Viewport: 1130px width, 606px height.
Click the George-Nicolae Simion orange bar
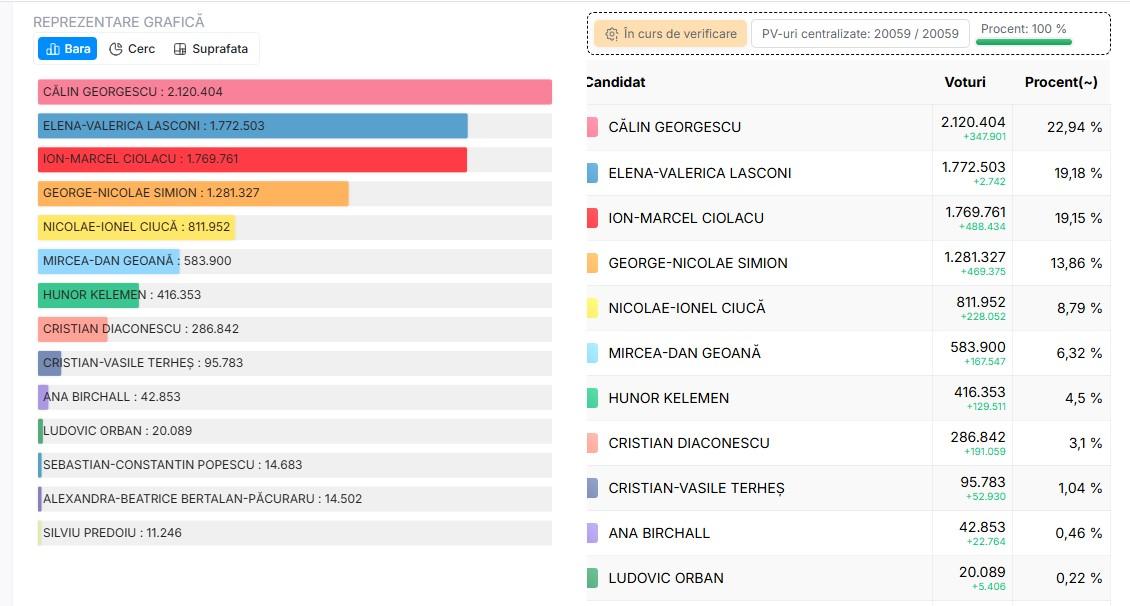pos(193,194)
